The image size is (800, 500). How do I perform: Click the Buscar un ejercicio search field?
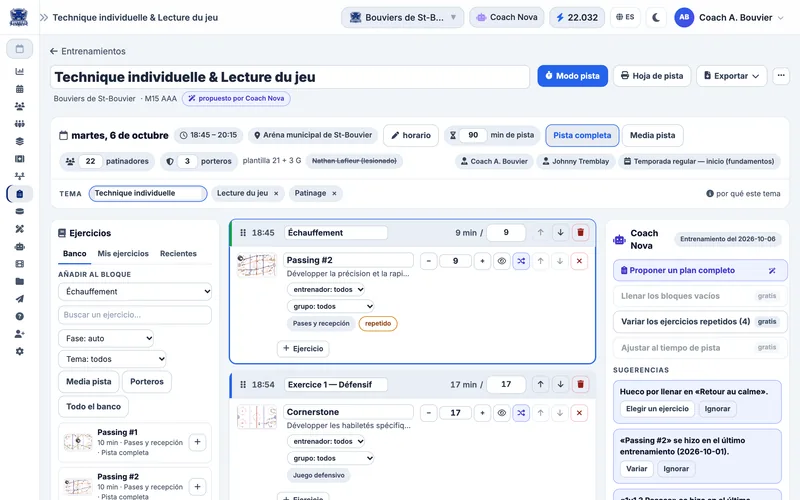[135, 315]
